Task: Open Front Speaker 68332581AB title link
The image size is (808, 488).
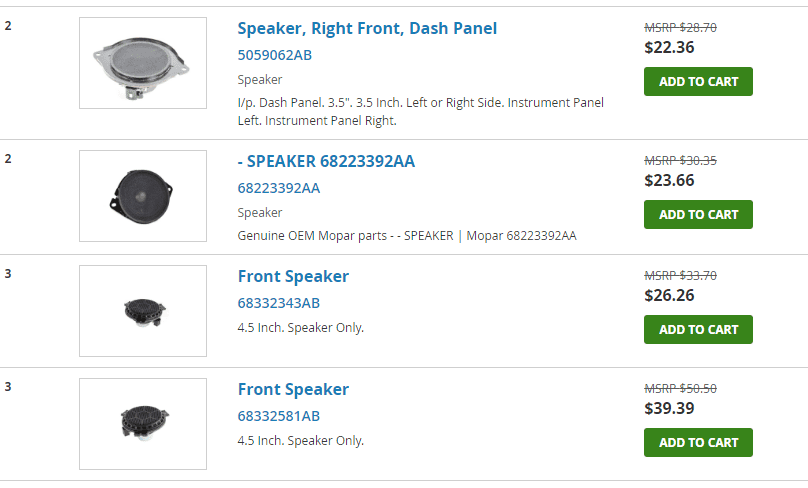Action: click(x=293, y=389)
